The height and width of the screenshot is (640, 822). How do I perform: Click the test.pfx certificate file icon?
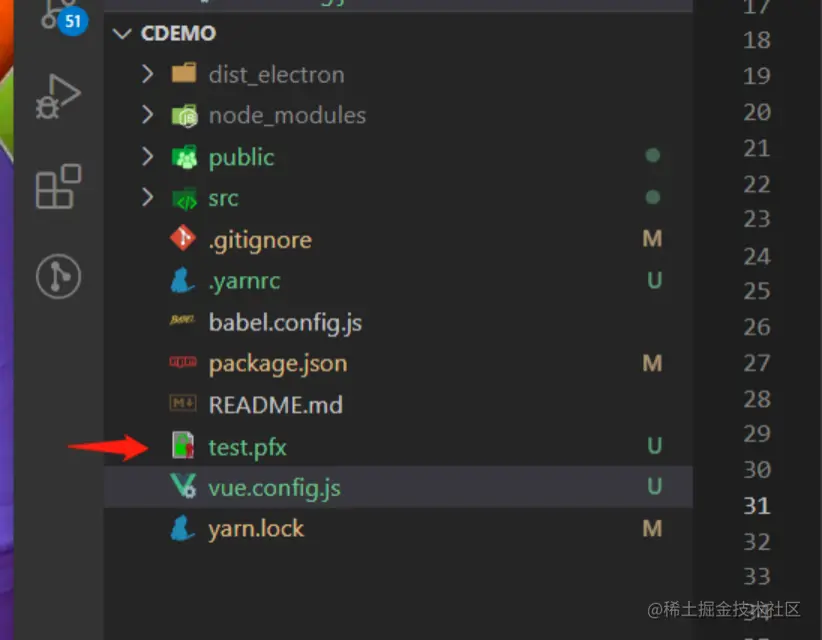click(x=183, y=446)
